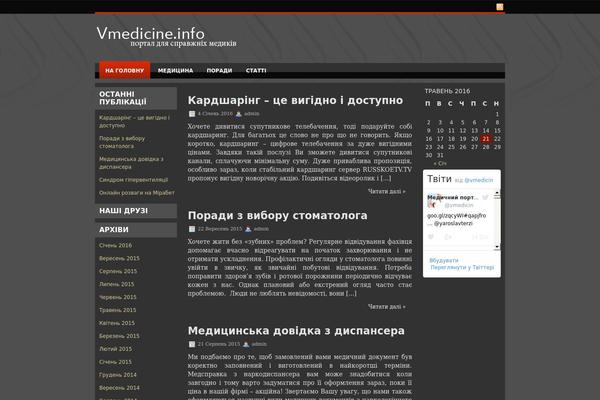
Task: Open the Медицина menu item
Action: 175,70
